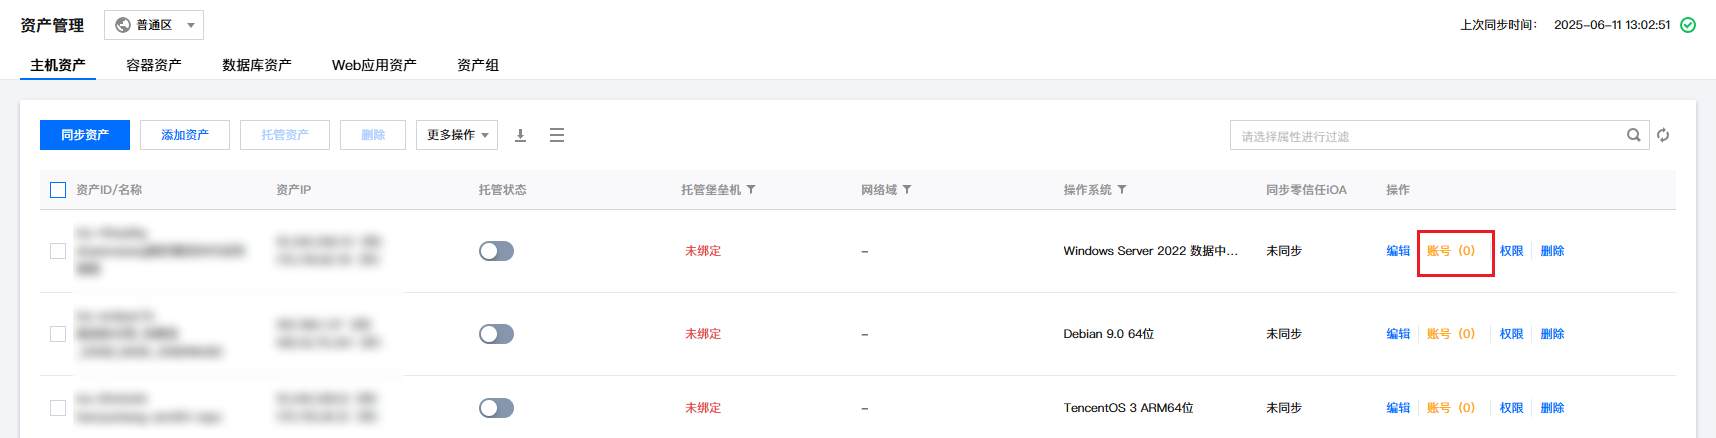Check the select-all header checkbox
The width and height of the screenshot is (1716, 438).
(58, 190)
